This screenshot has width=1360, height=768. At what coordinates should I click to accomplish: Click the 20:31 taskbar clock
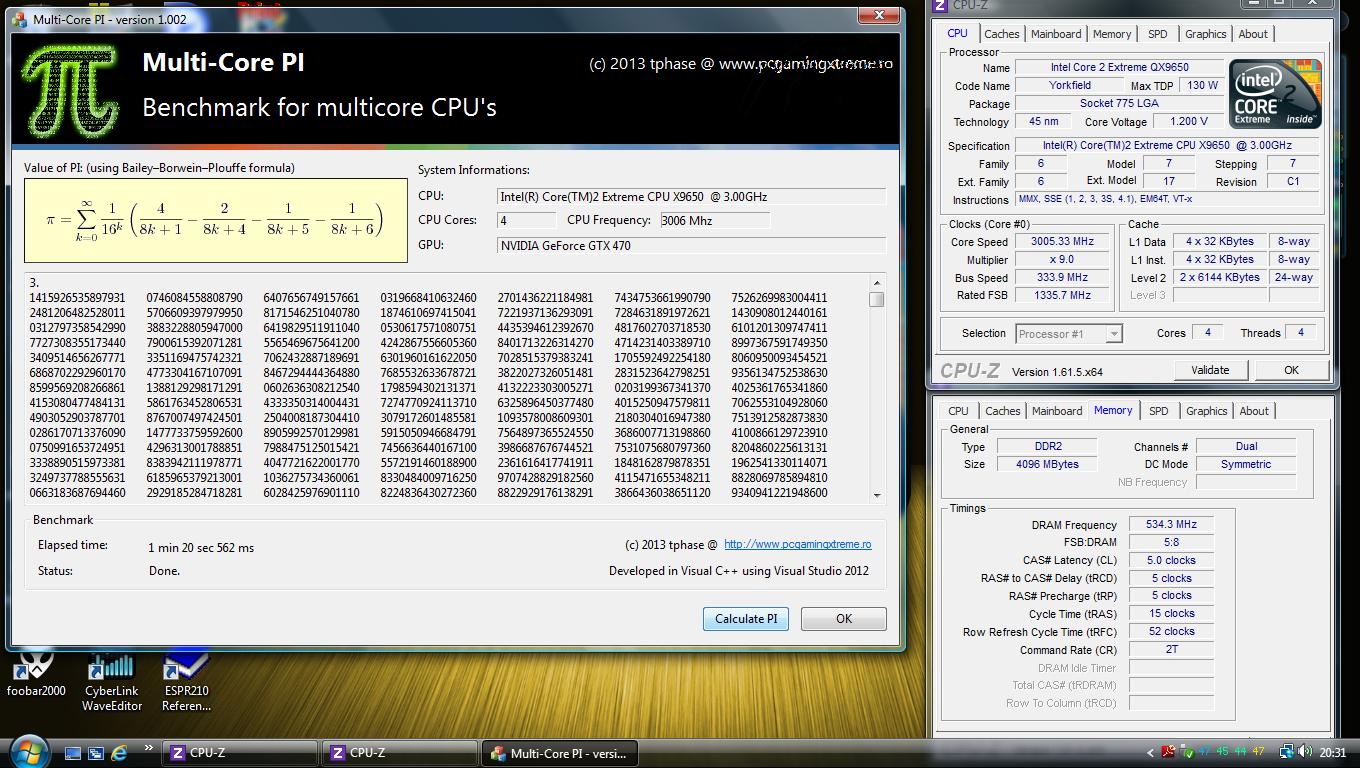1333,753
